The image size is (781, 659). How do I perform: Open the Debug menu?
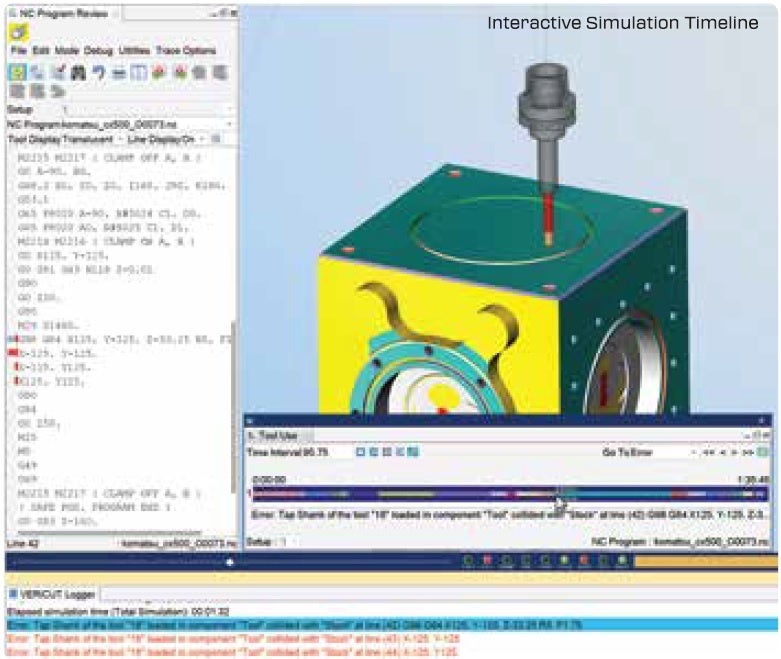[x=98, y=50]
